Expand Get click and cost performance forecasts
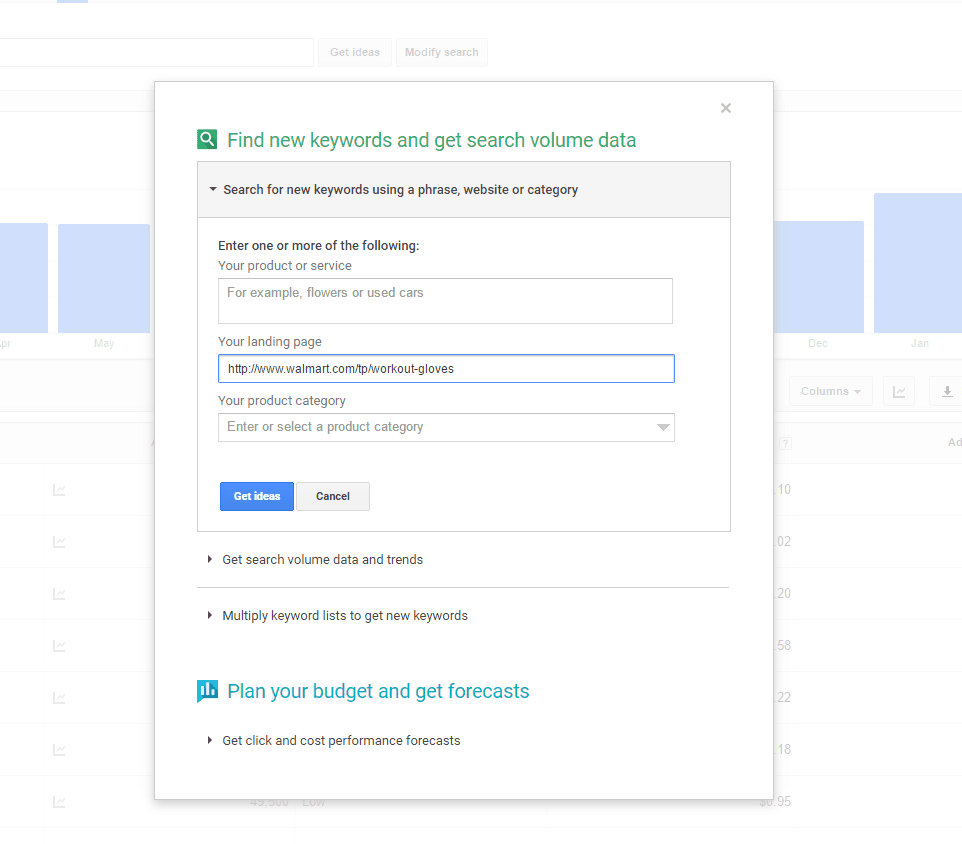 coord(340,741)
